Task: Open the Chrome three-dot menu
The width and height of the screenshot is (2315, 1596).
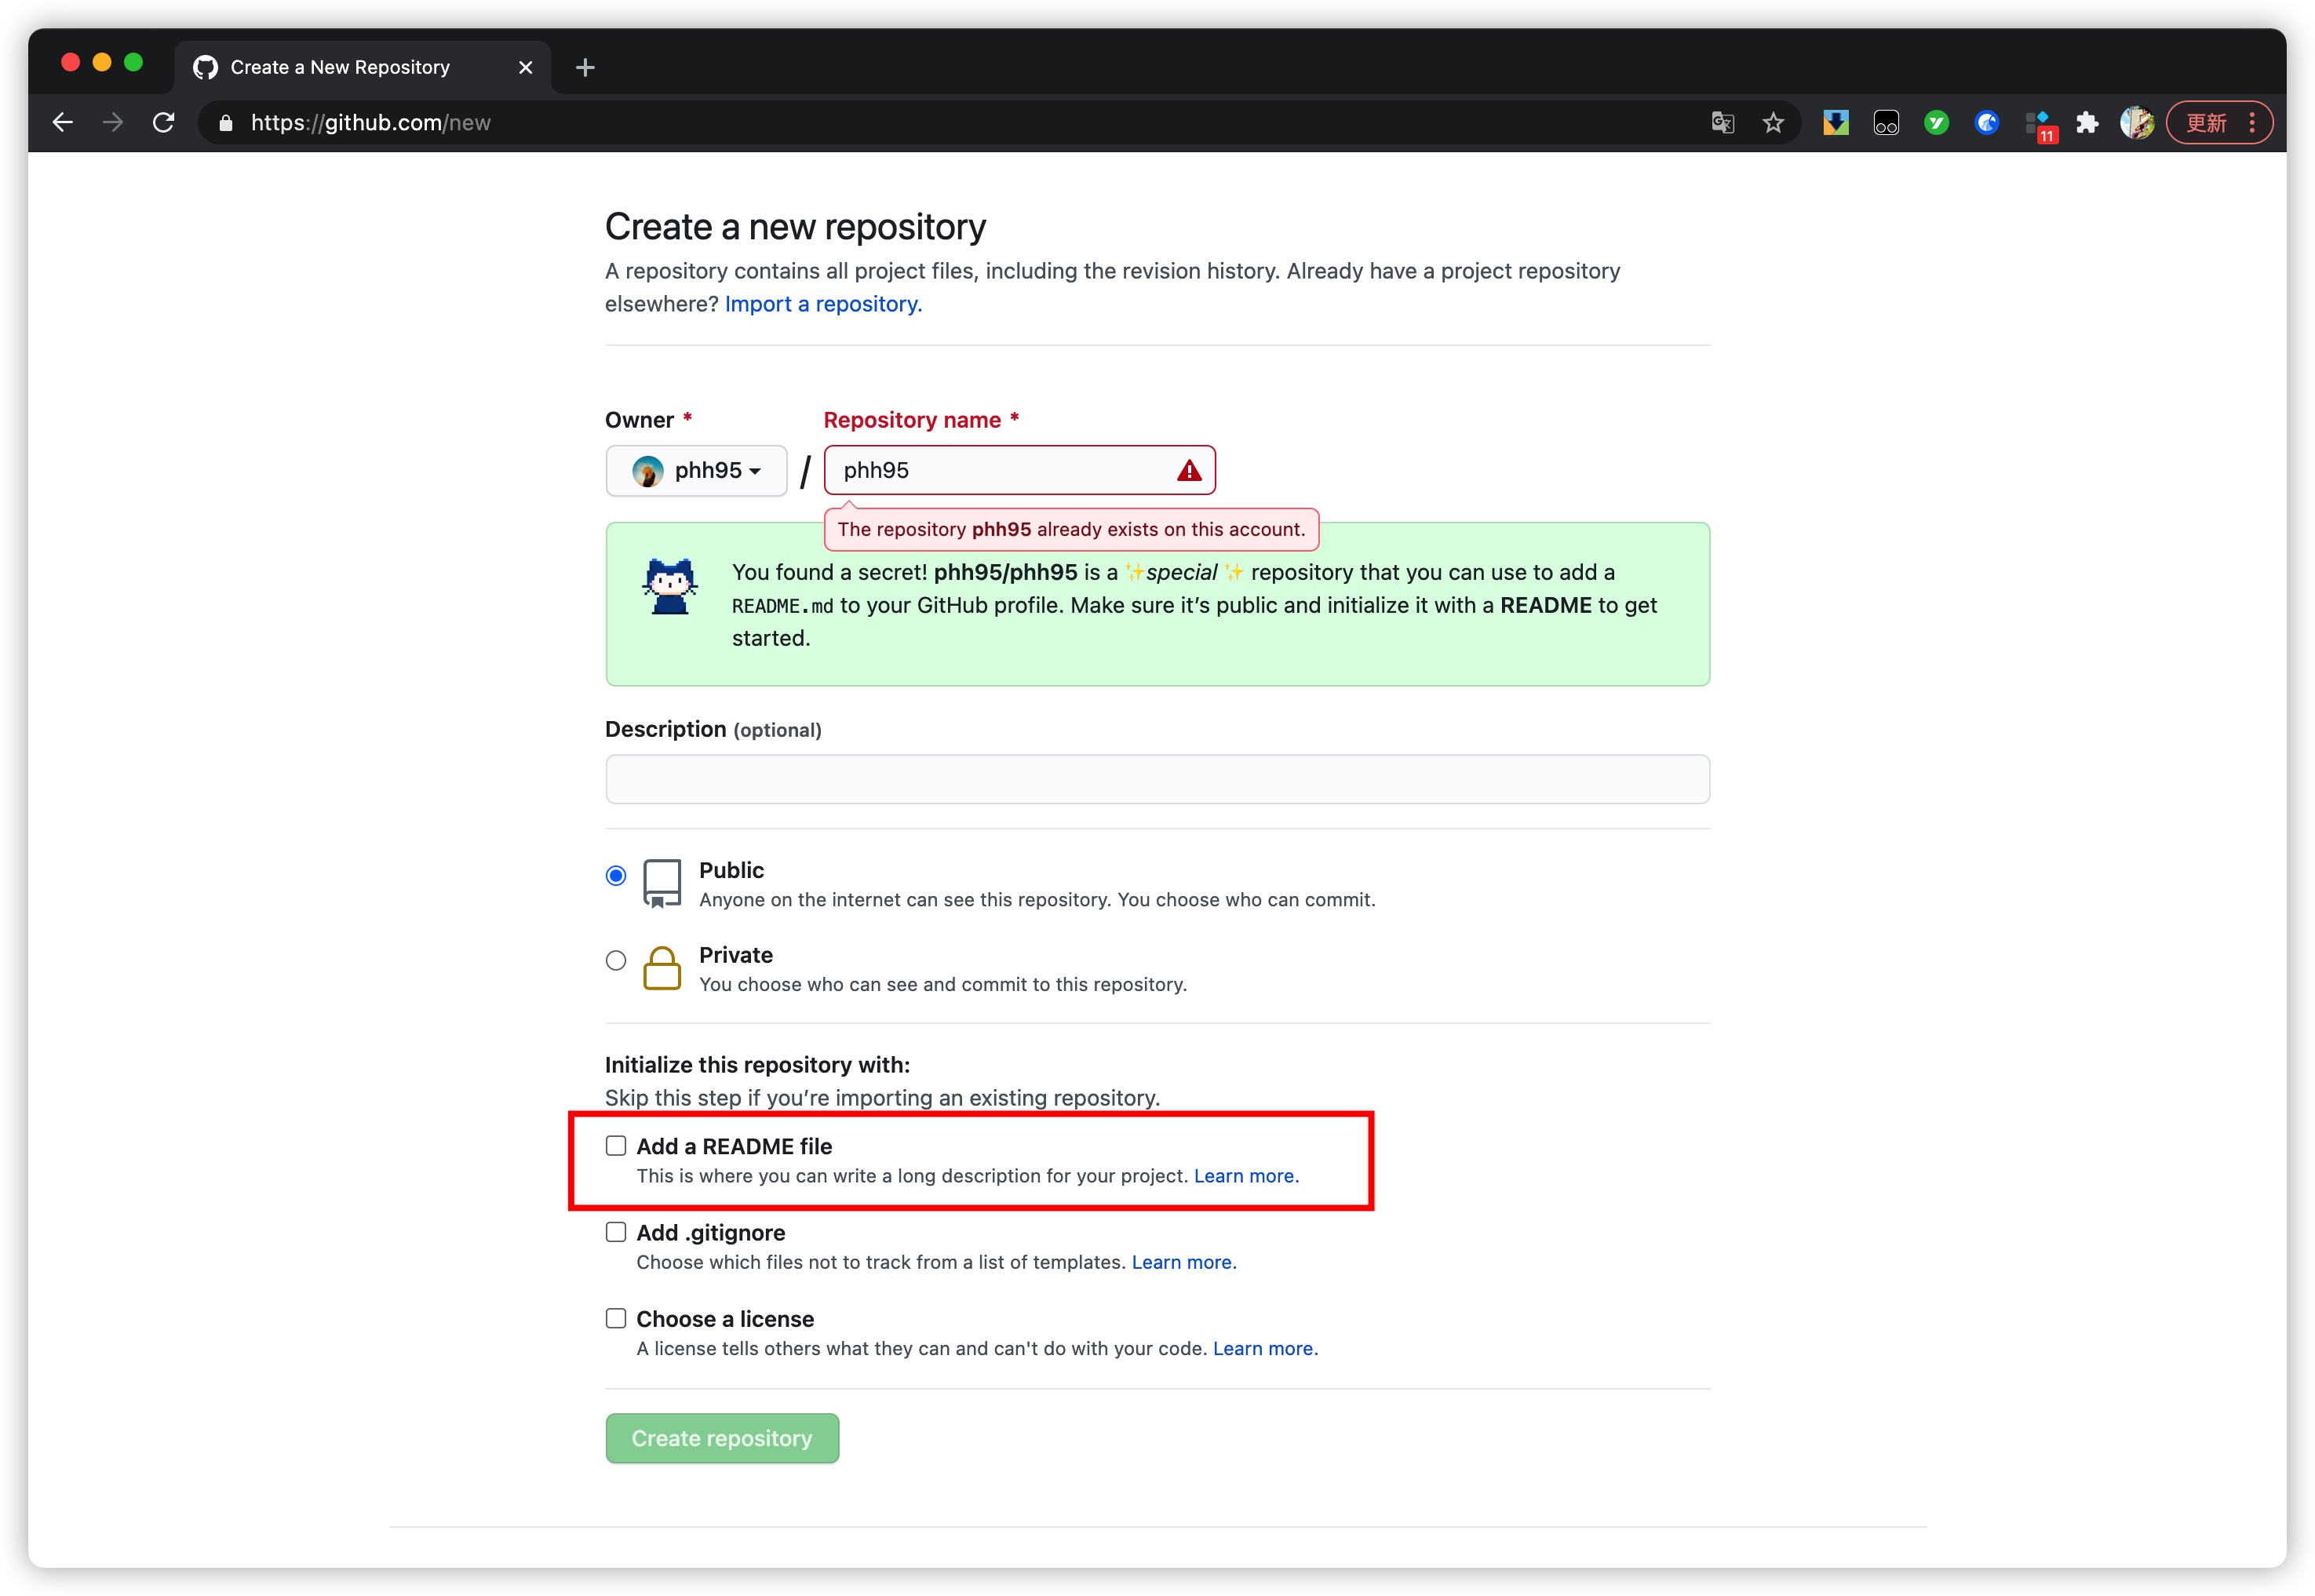Action: (x=2252, y=123)
